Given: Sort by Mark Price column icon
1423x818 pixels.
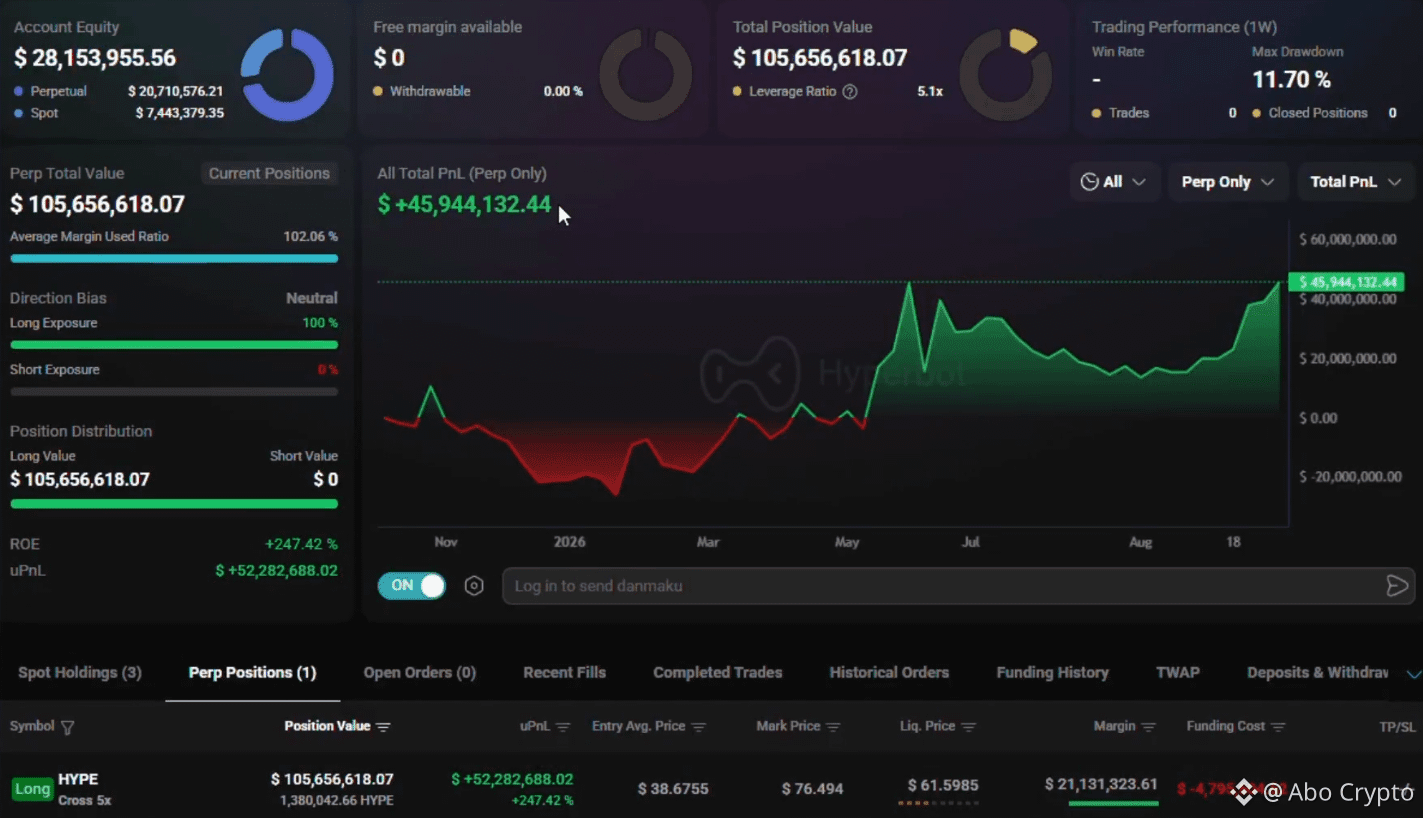Looking at the screenshot, I should (834, 727).
